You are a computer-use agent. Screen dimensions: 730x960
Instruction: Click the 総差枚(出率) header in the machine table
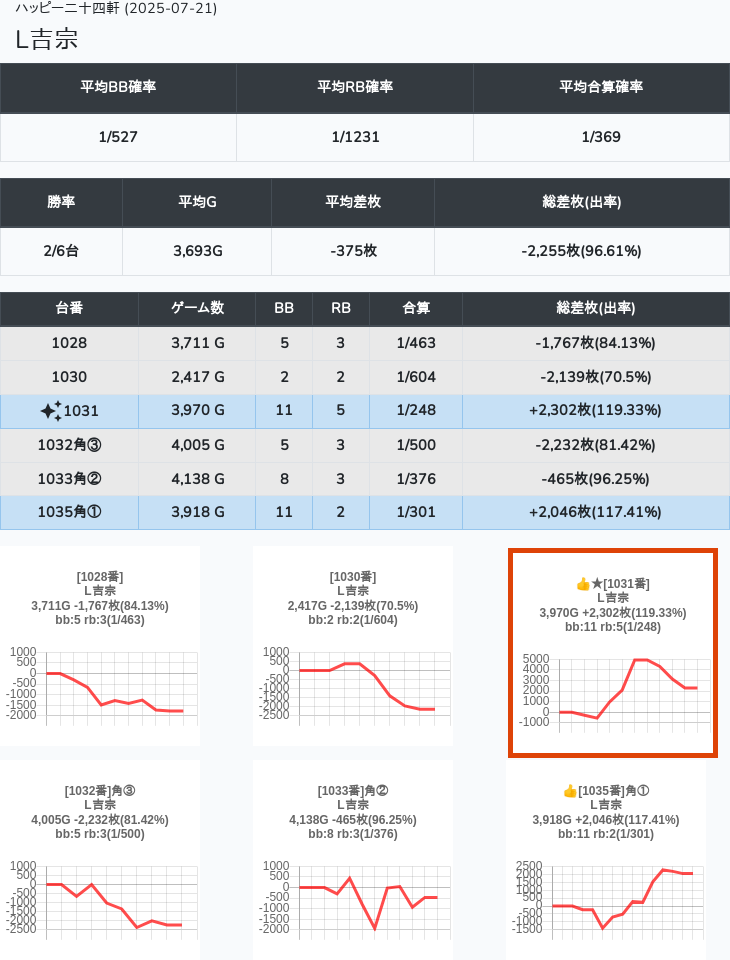tap(595, 309)
